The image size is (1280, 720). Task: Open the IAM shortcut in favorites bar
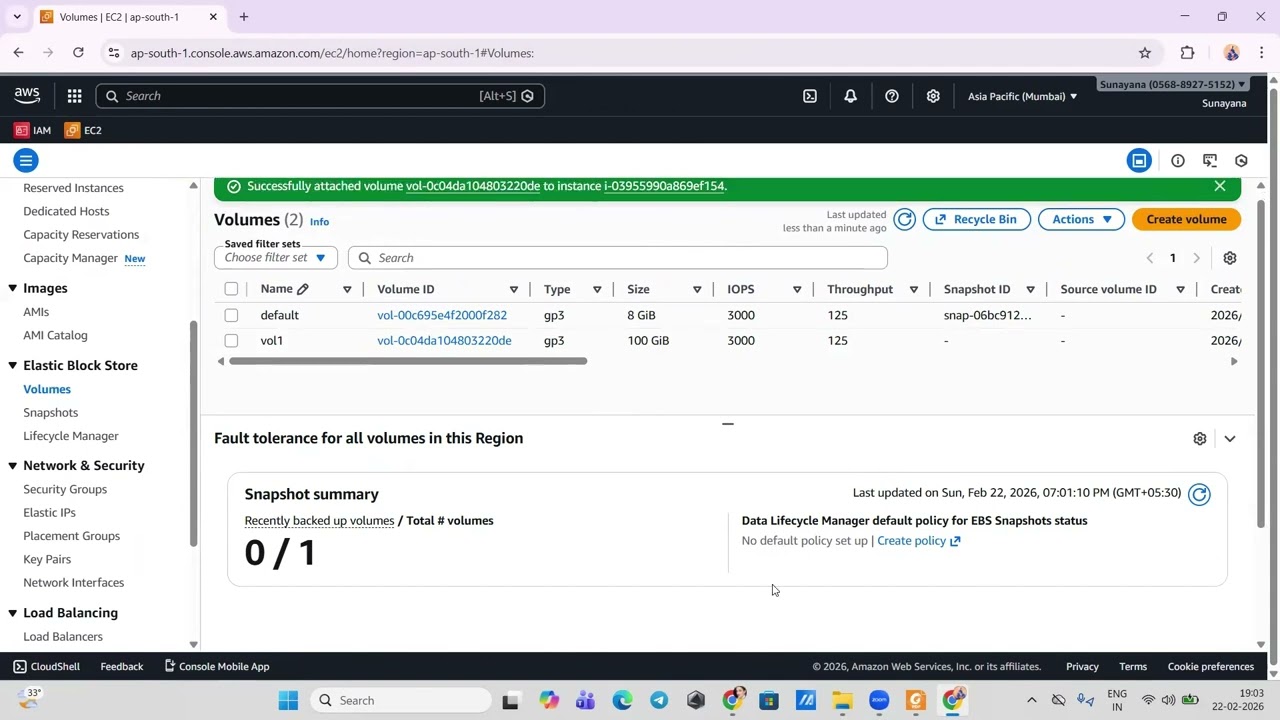coord(33,130)
